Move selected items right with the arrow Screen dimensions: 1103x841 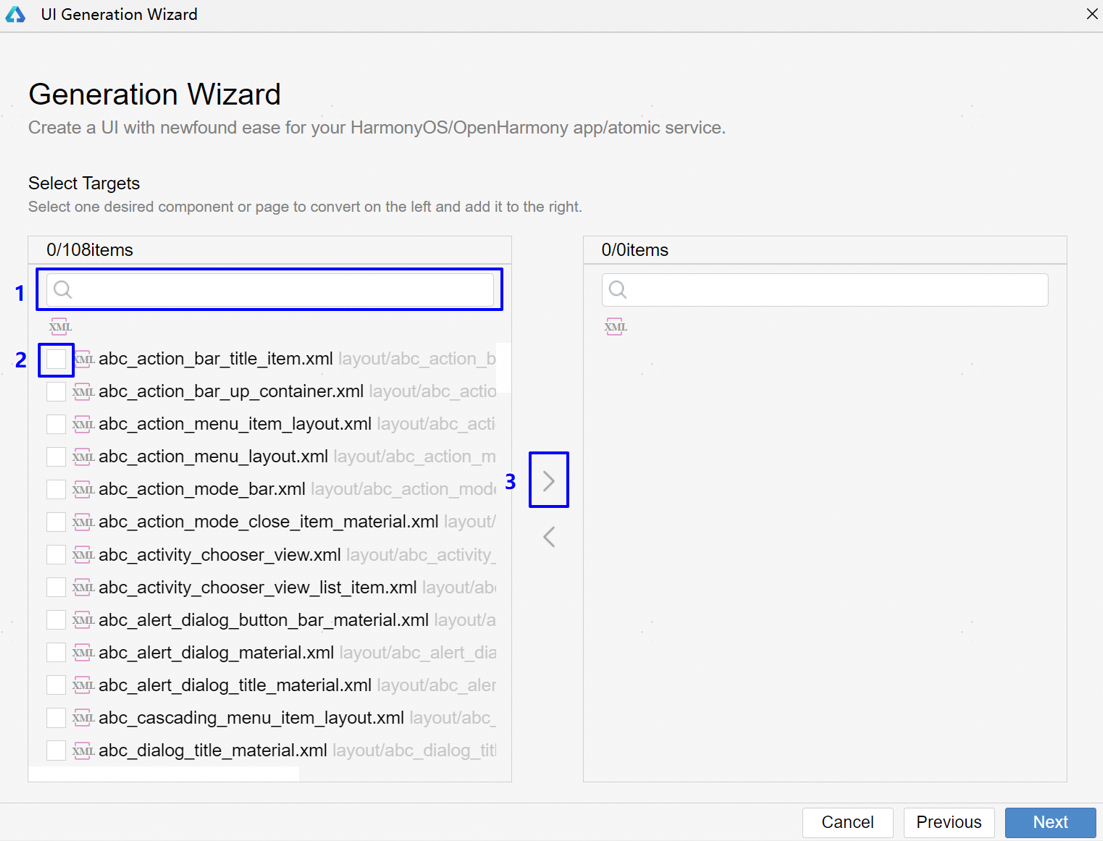pyautogui.click(x=549, y=481)
